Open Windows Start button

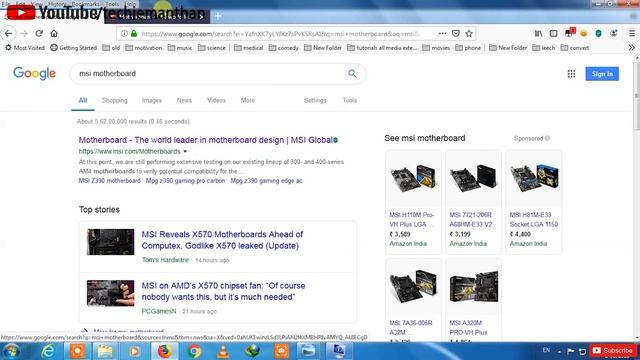tap(11, 351)
